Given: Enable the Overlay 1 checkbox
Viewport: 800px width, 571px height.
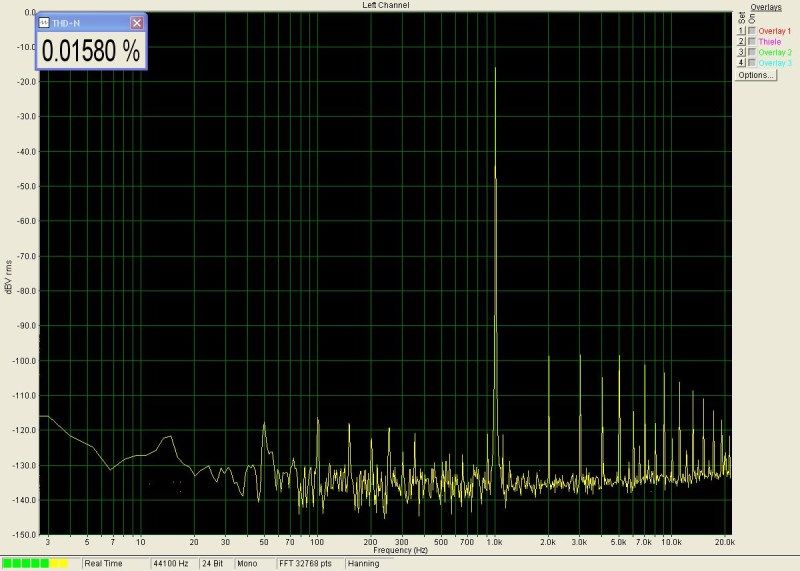Looking at the screenshot, I should [x=752, y=31].
